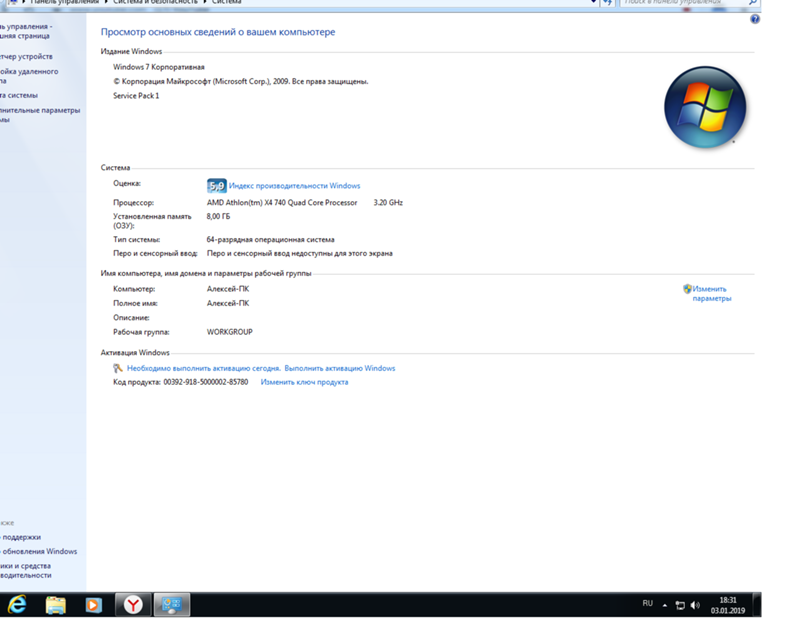Go to Control Panel home page link
Screen dimensions: 800x640
point(26,31)
